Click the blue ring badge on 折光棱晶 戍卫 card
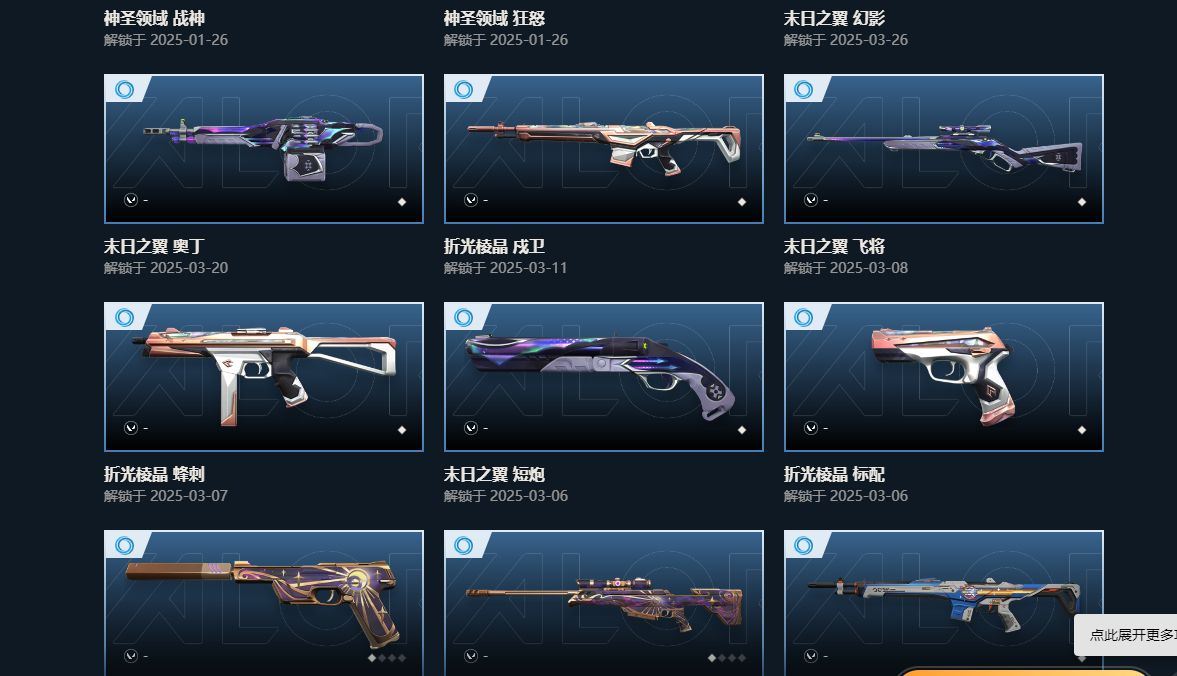Viewport: 1177px width, 676px height. 464,90
